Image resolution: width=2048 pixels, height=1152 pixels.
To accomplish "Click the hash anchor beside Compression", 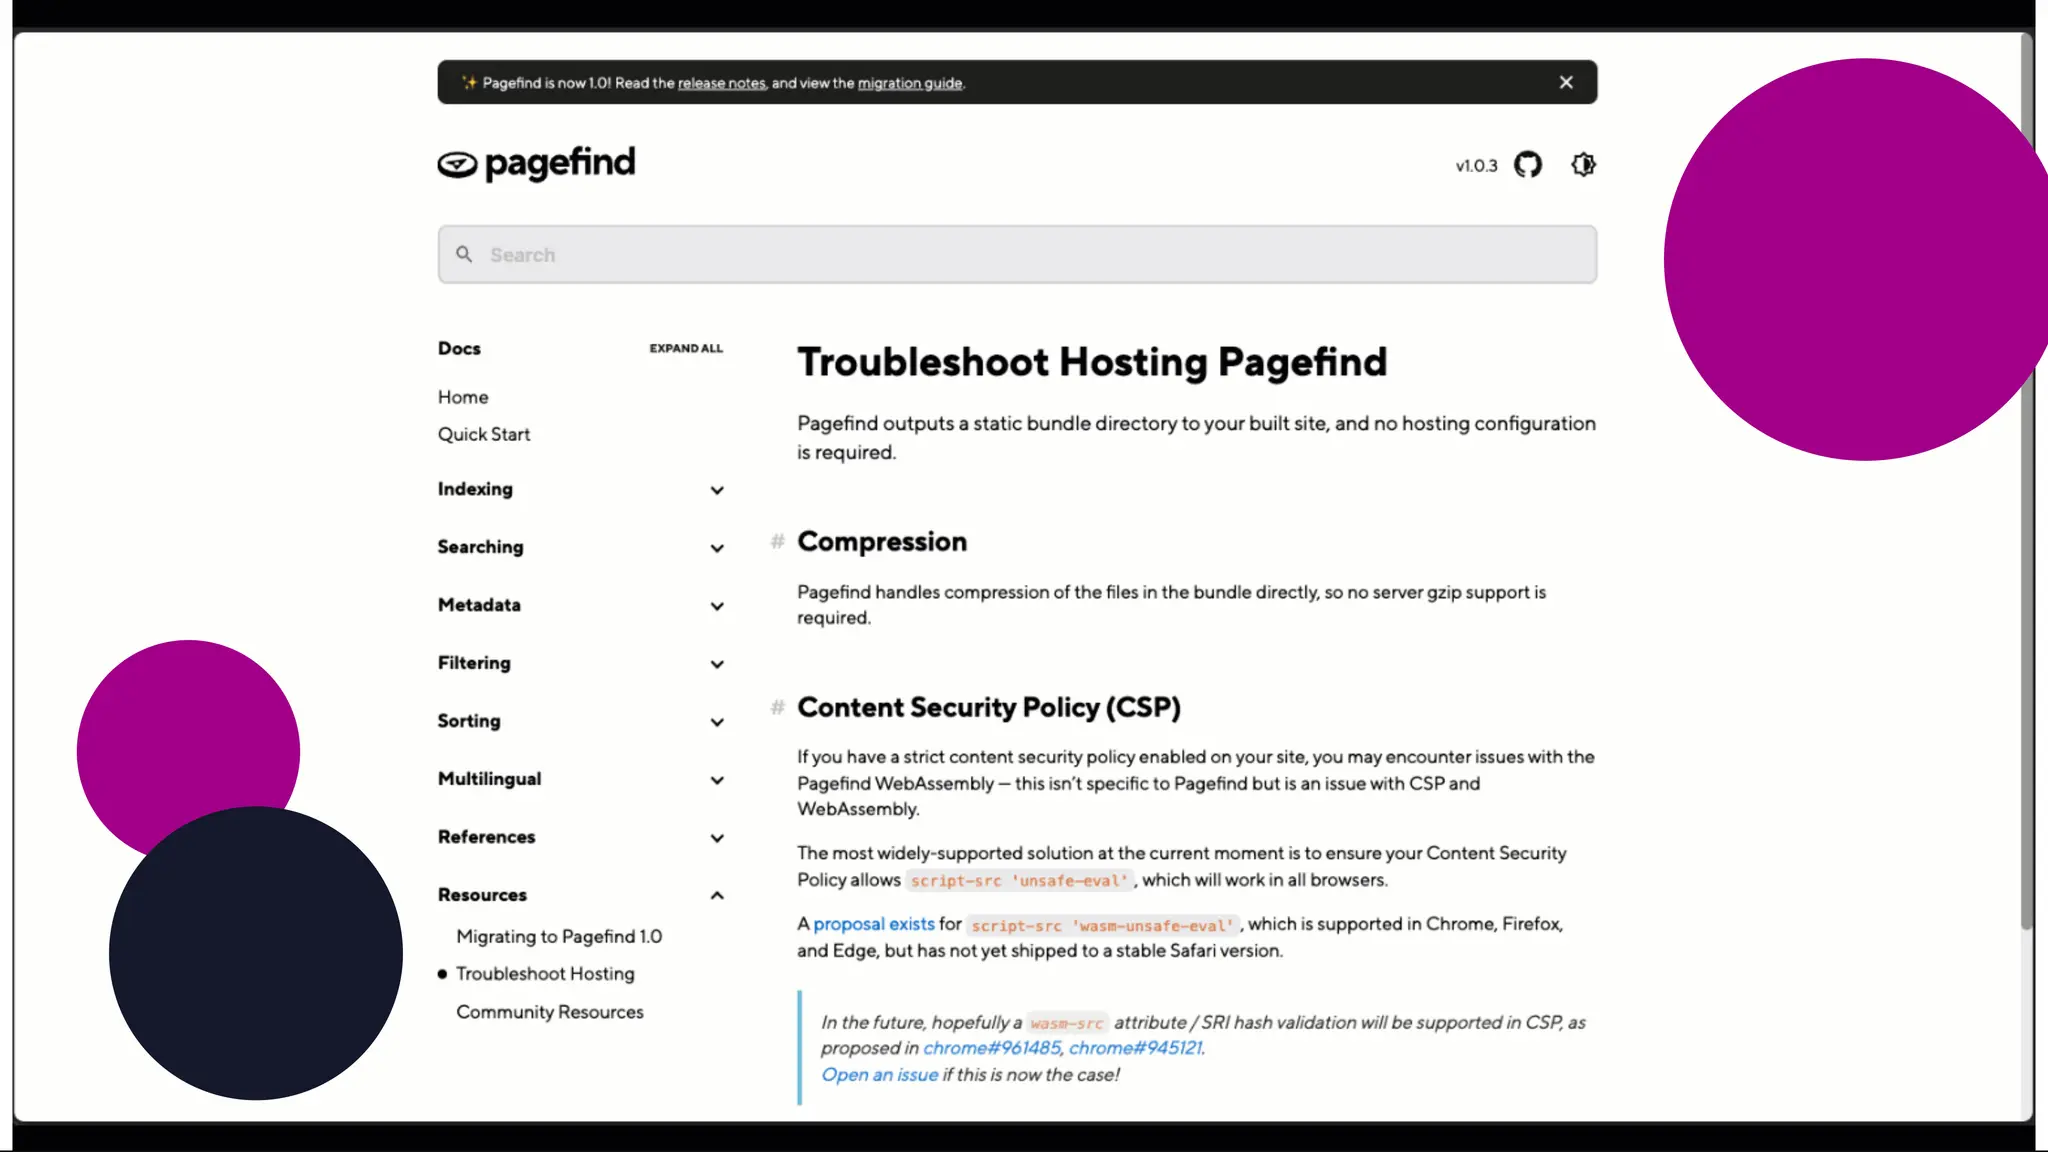I will click(x=777, y=541).
